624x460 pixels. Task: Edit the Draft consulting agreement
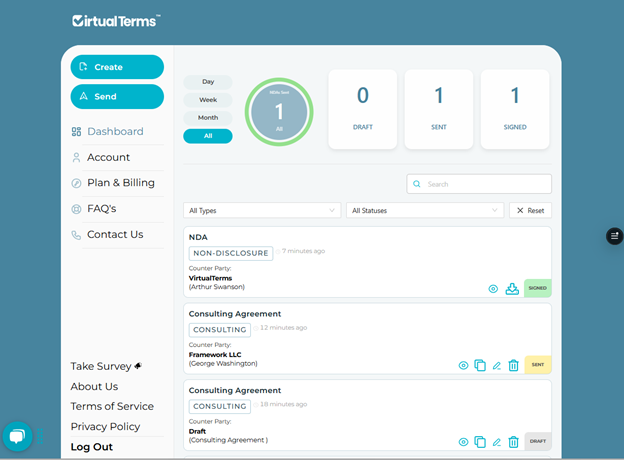(497, 442)
